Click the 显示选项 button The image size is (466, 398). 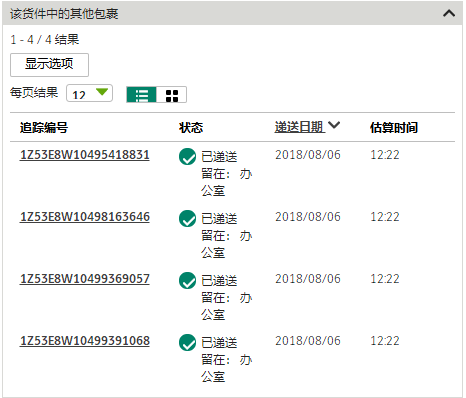click(49, 65)
